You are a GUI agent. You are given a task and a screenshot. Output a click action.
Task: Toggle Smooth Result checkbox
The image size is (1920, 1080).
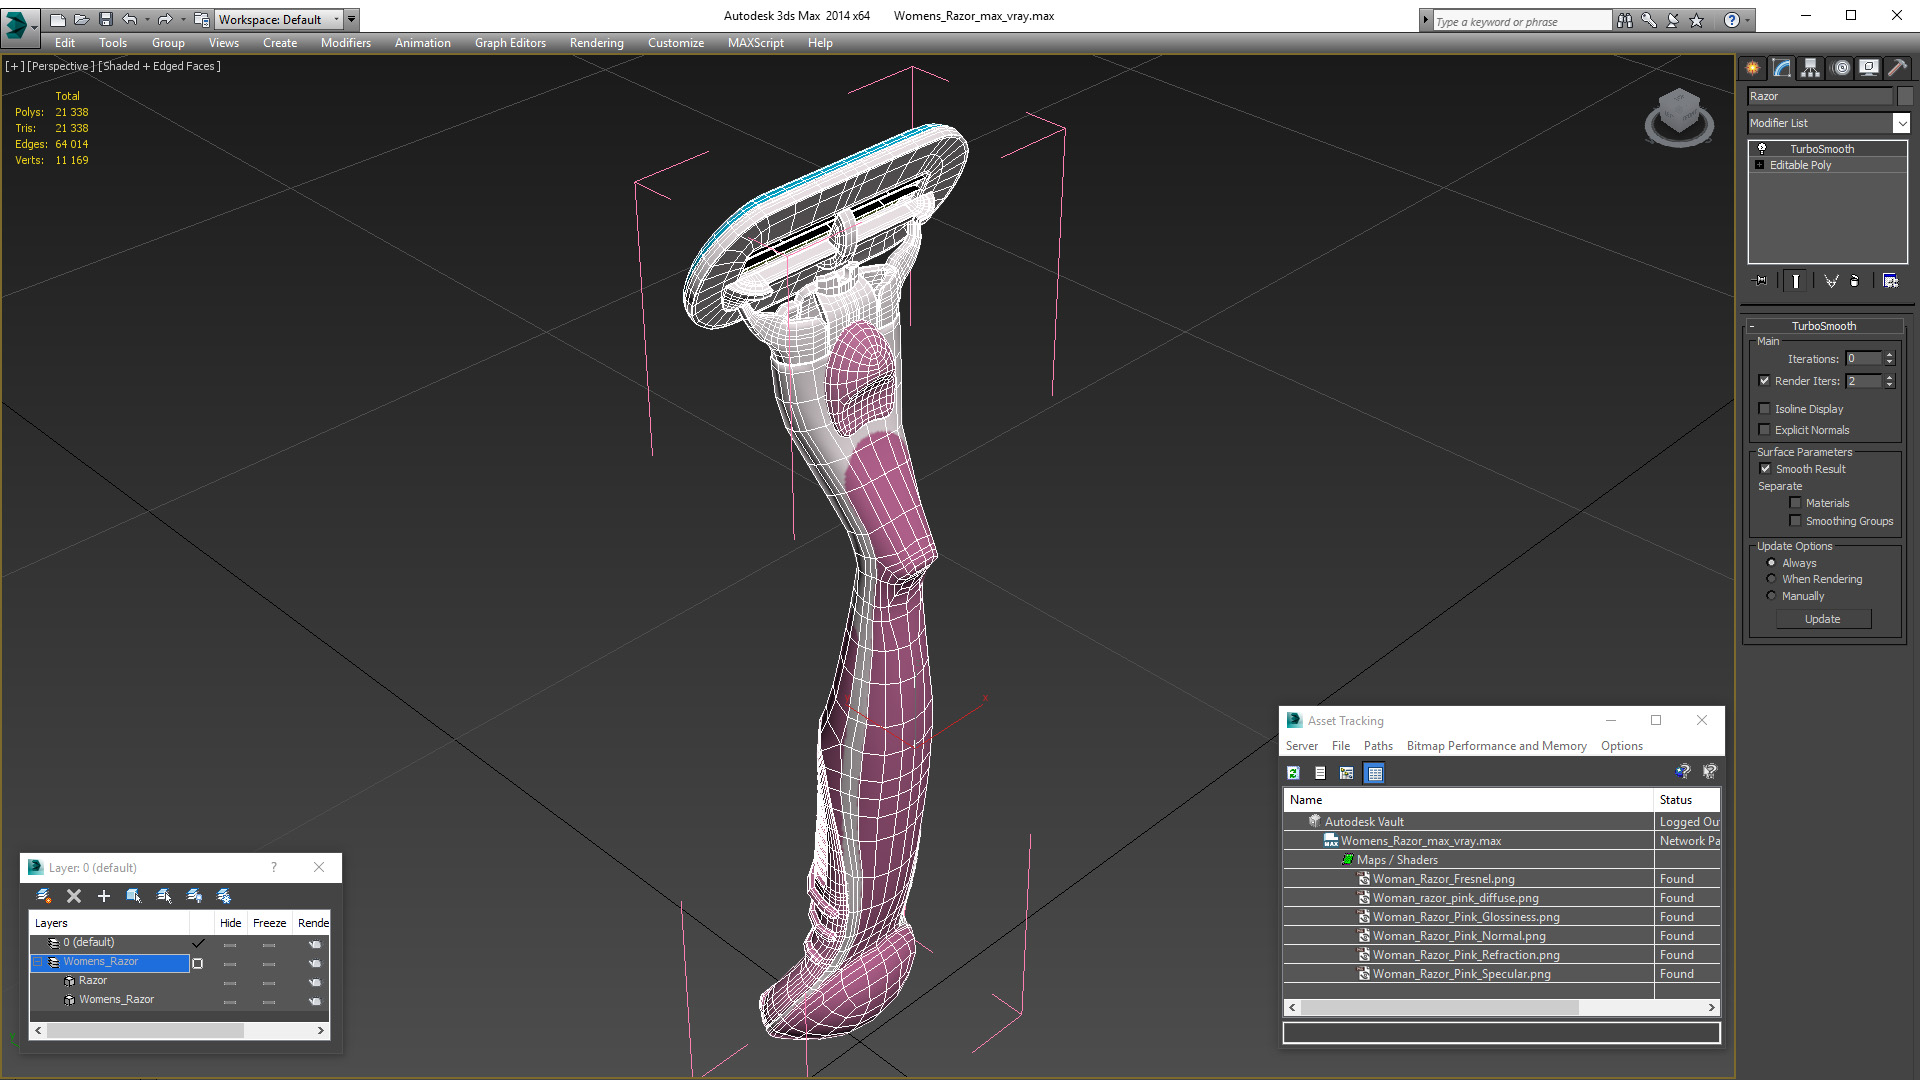tap(1766, 469)
